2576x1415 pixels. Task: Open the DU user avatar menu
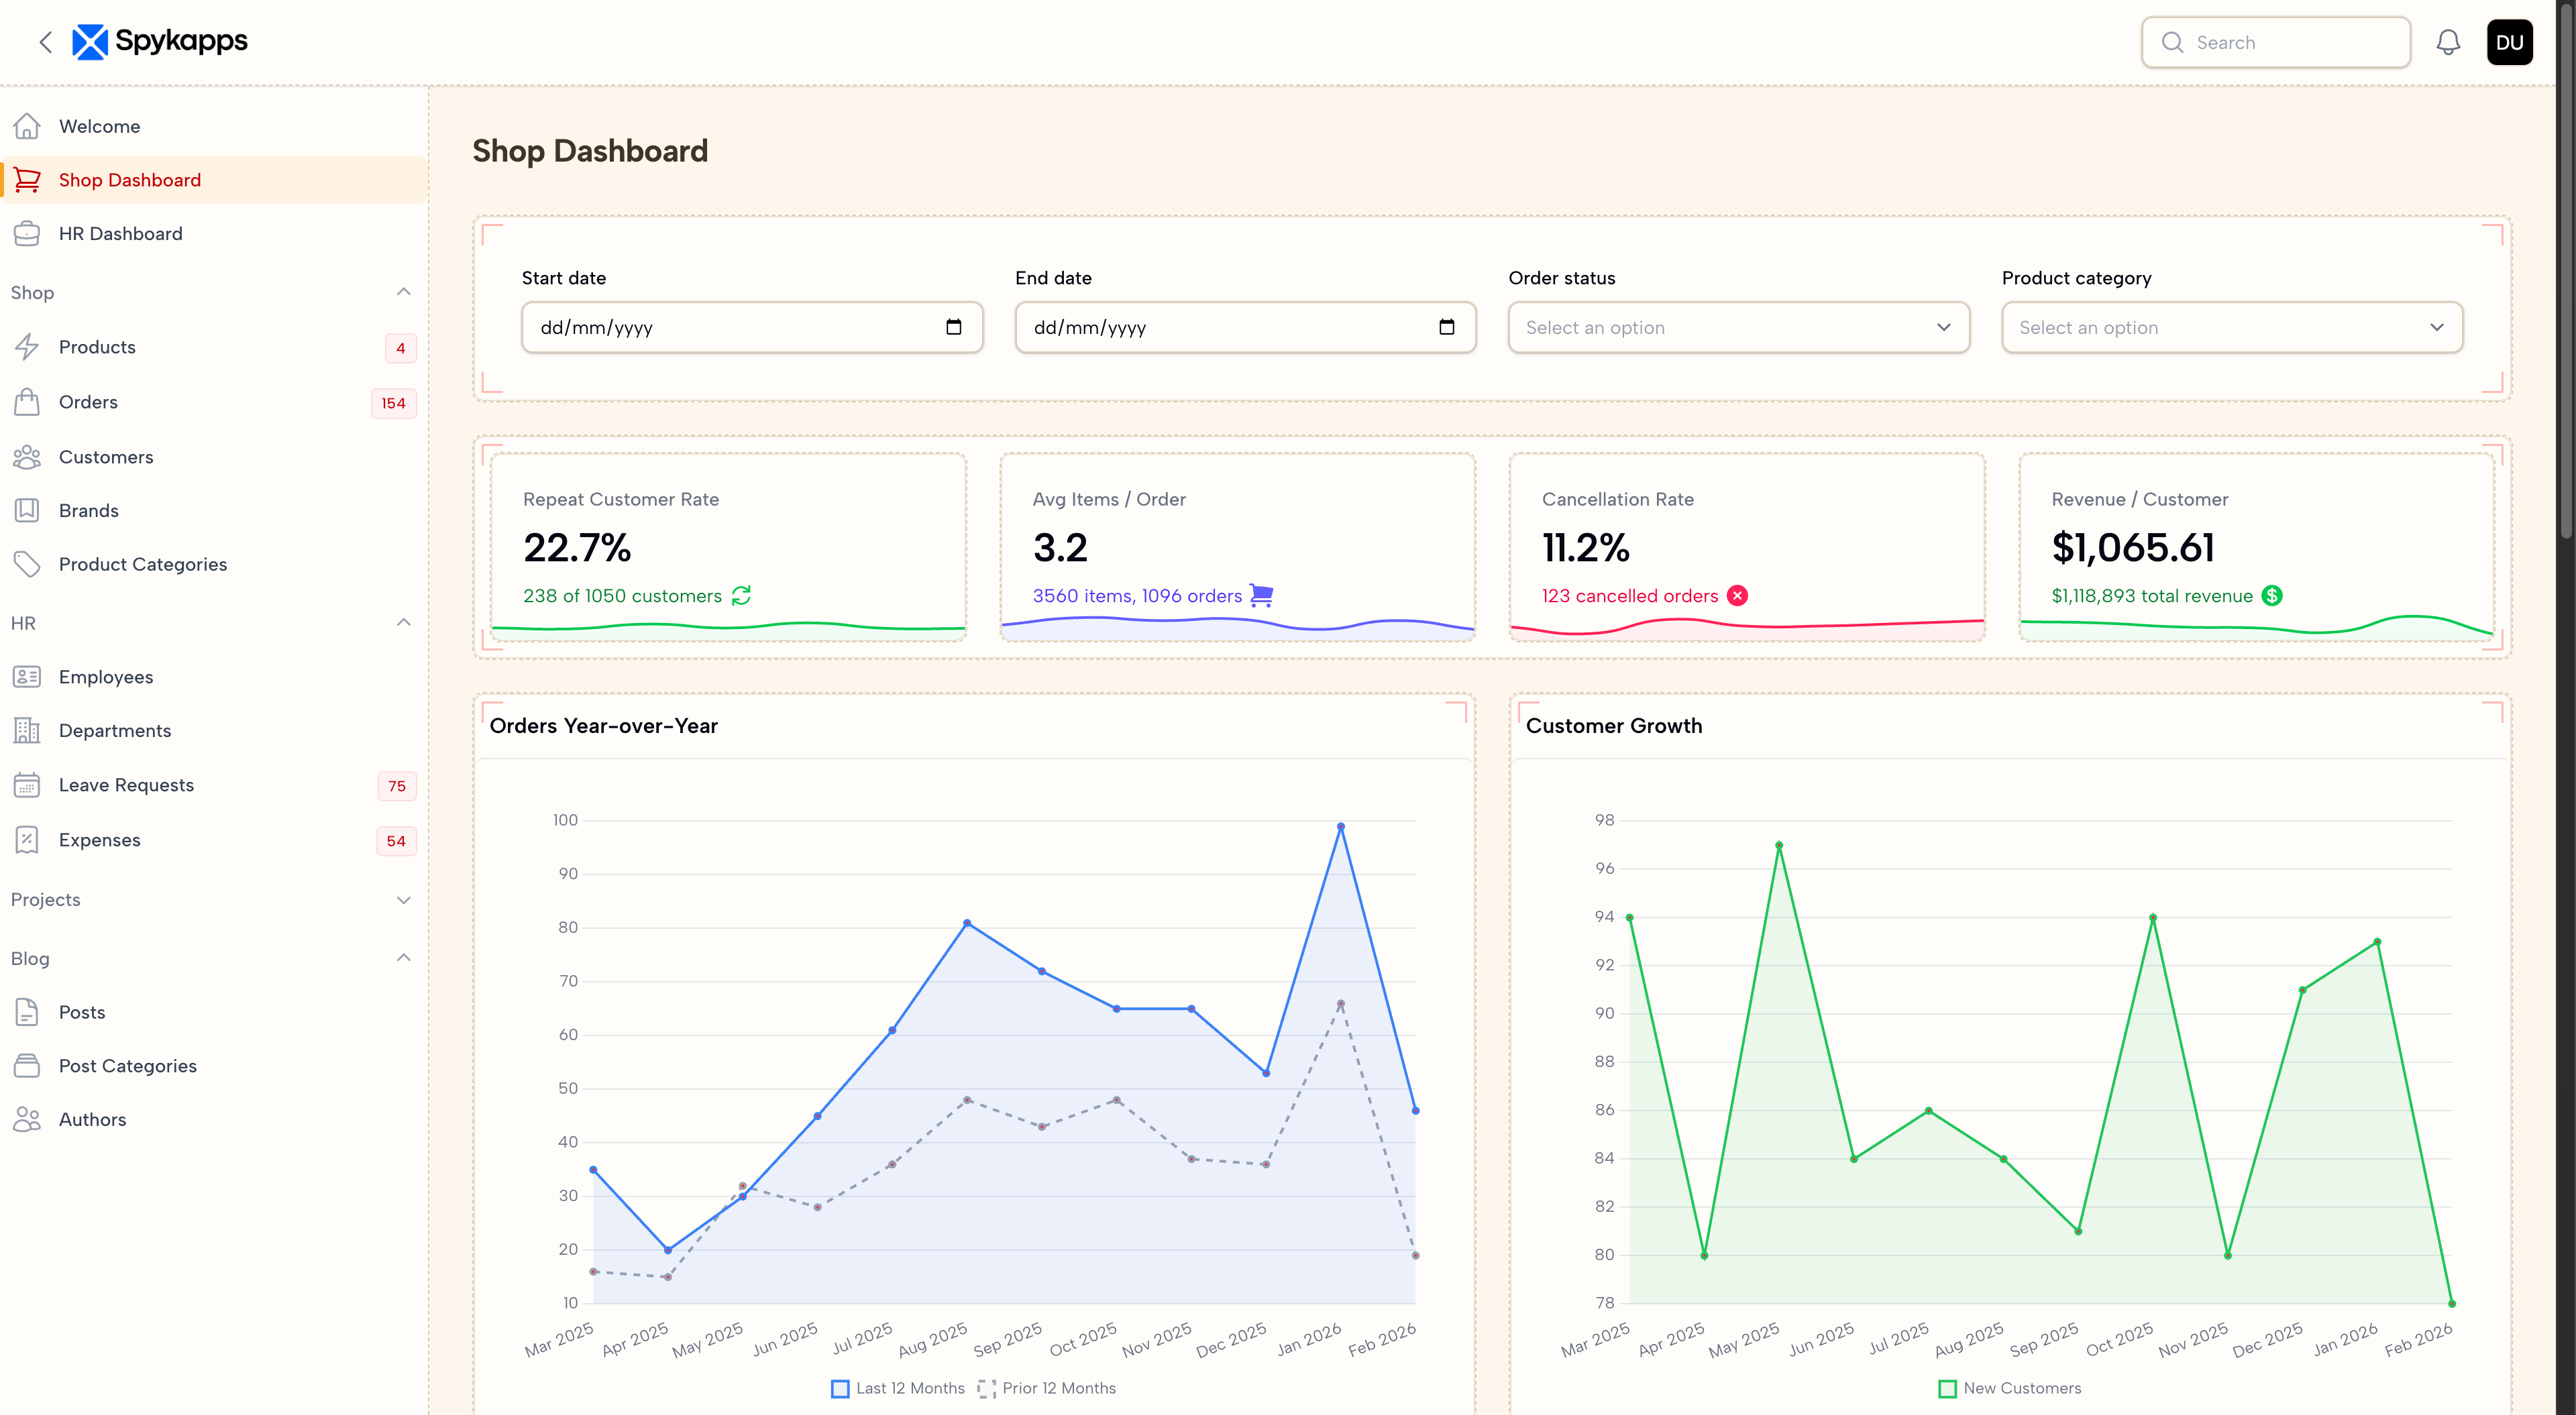pos(2509,42)
